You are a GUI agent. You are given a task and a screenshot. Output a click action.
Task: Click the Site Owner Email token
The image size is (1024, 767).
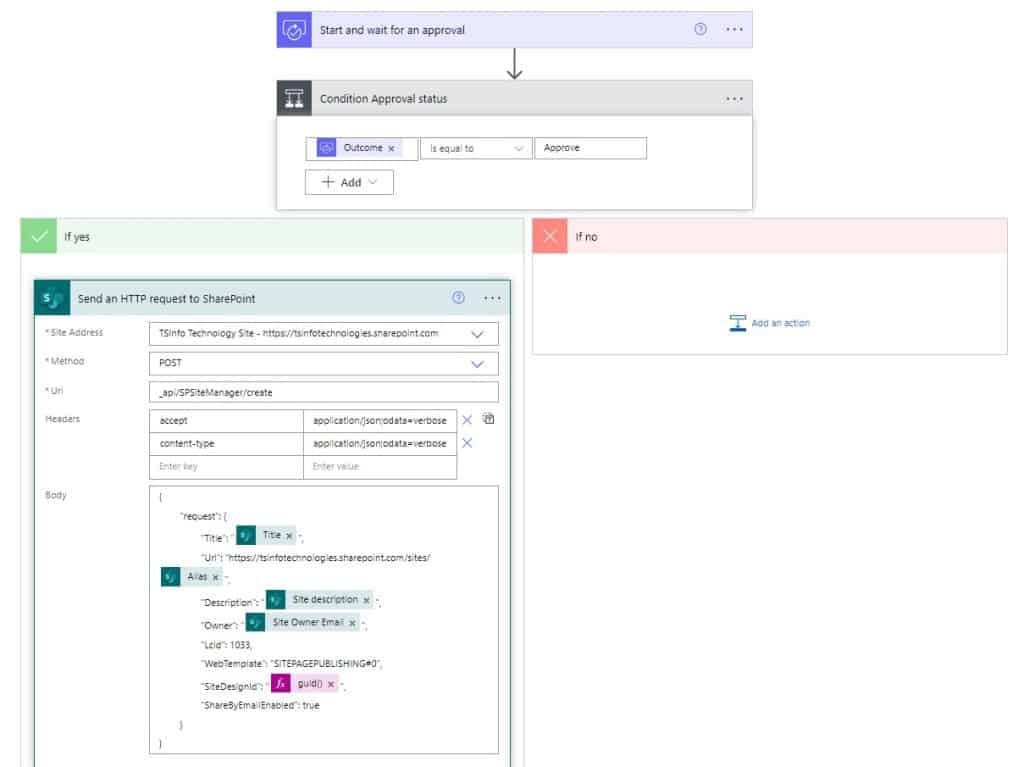[302, 623]
